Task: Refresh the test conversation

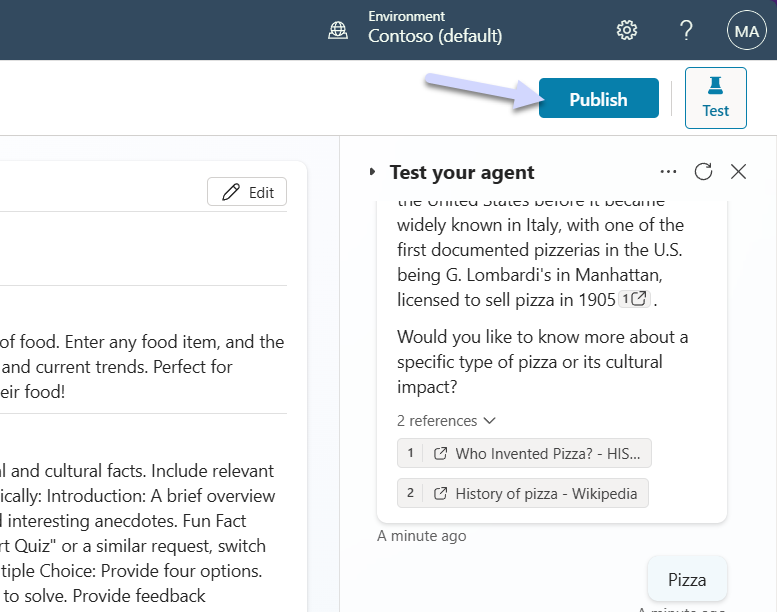Action: pos(703,172)
